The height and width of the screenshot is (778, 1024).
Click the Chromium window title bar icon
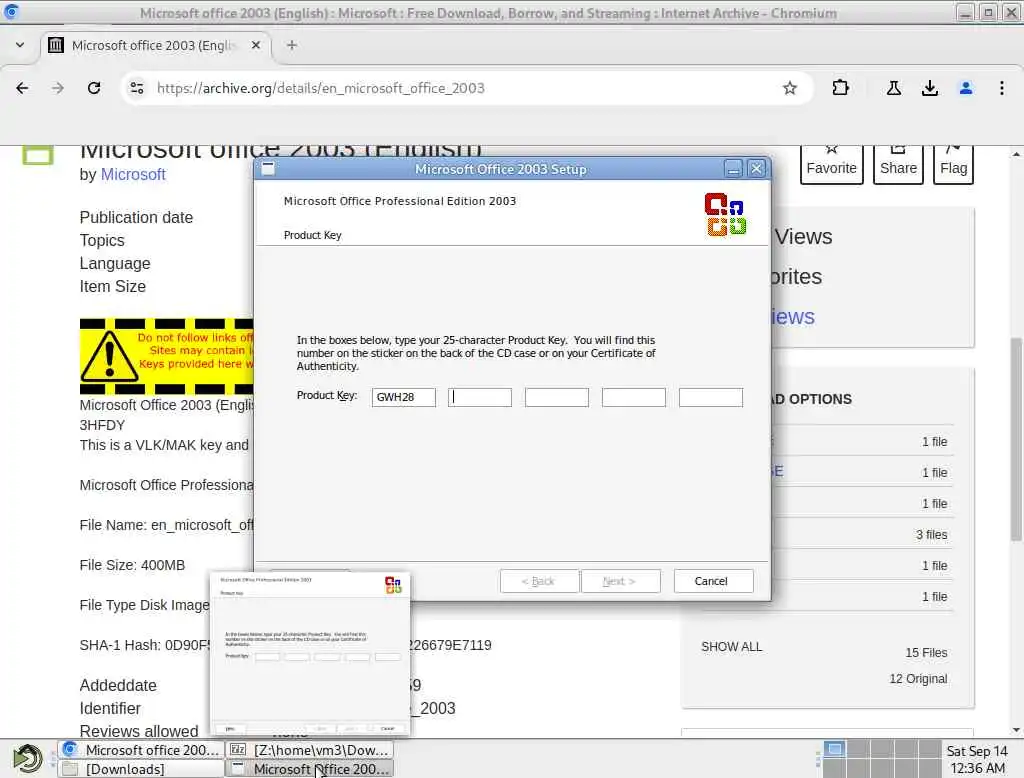12,12
